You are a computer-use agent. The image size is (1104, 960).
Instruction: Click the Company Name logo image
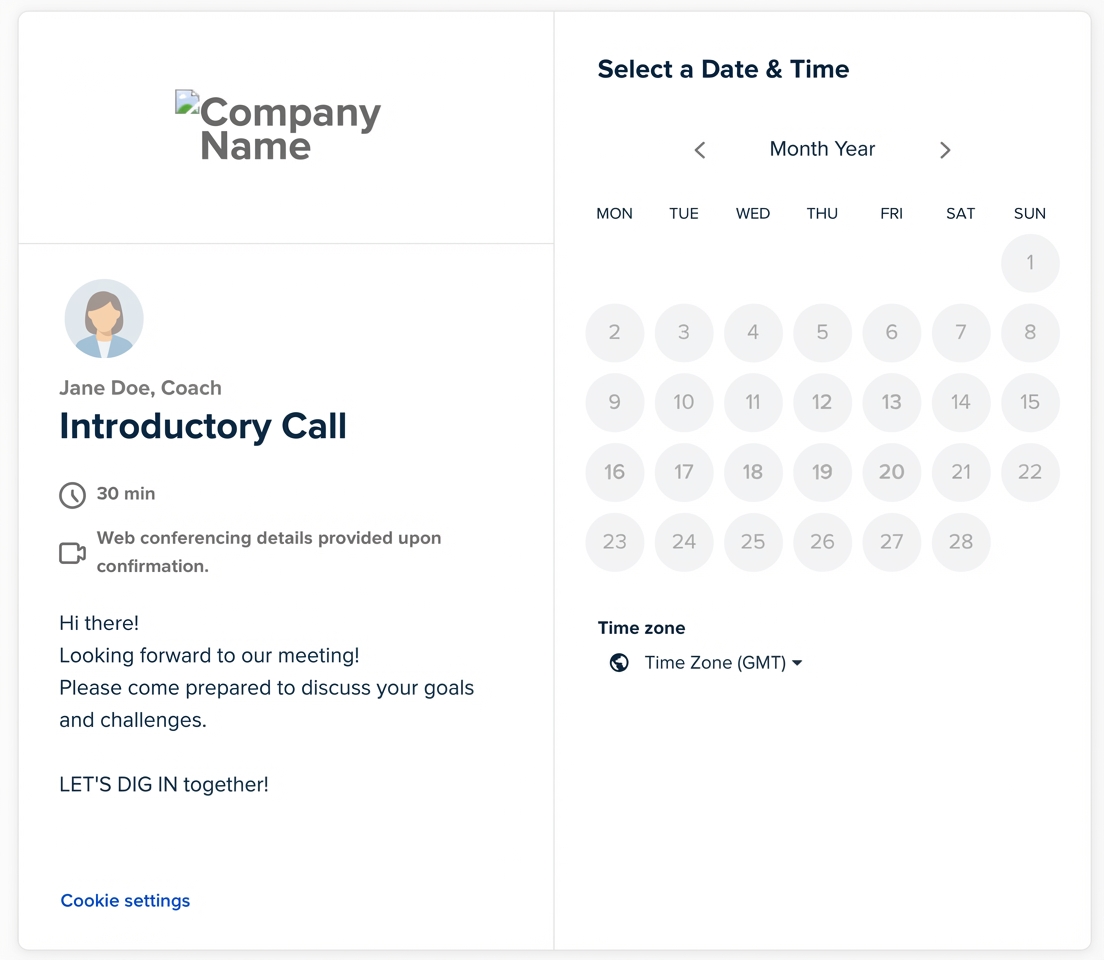coord(278,124)
